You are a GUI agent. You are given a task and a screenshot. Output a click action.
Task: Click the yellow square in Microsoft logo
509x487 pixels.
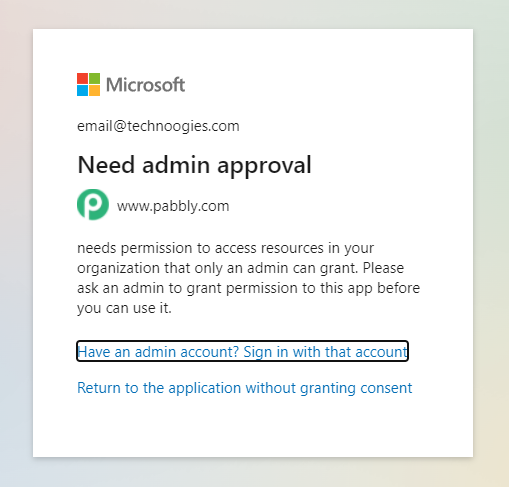click(x=94, y=91)
